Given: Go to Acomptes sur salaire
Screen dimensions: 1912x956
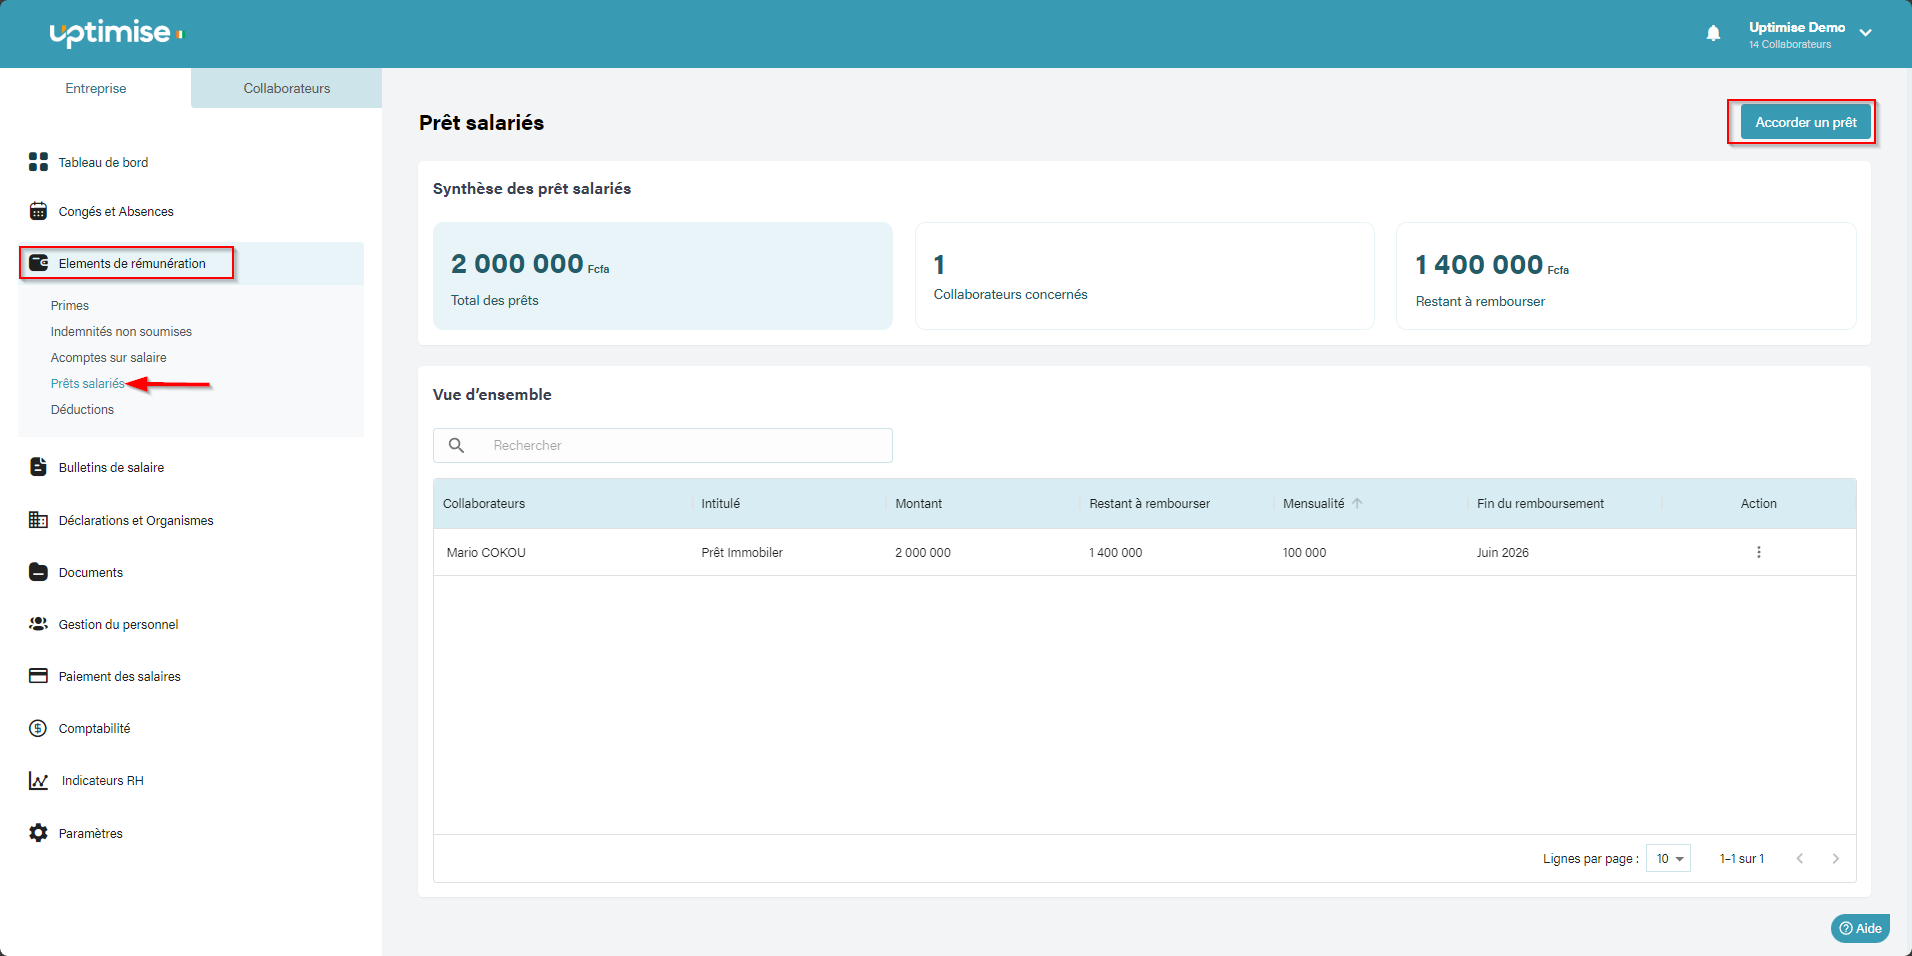Looking at the screenshot, I should 109,358.
